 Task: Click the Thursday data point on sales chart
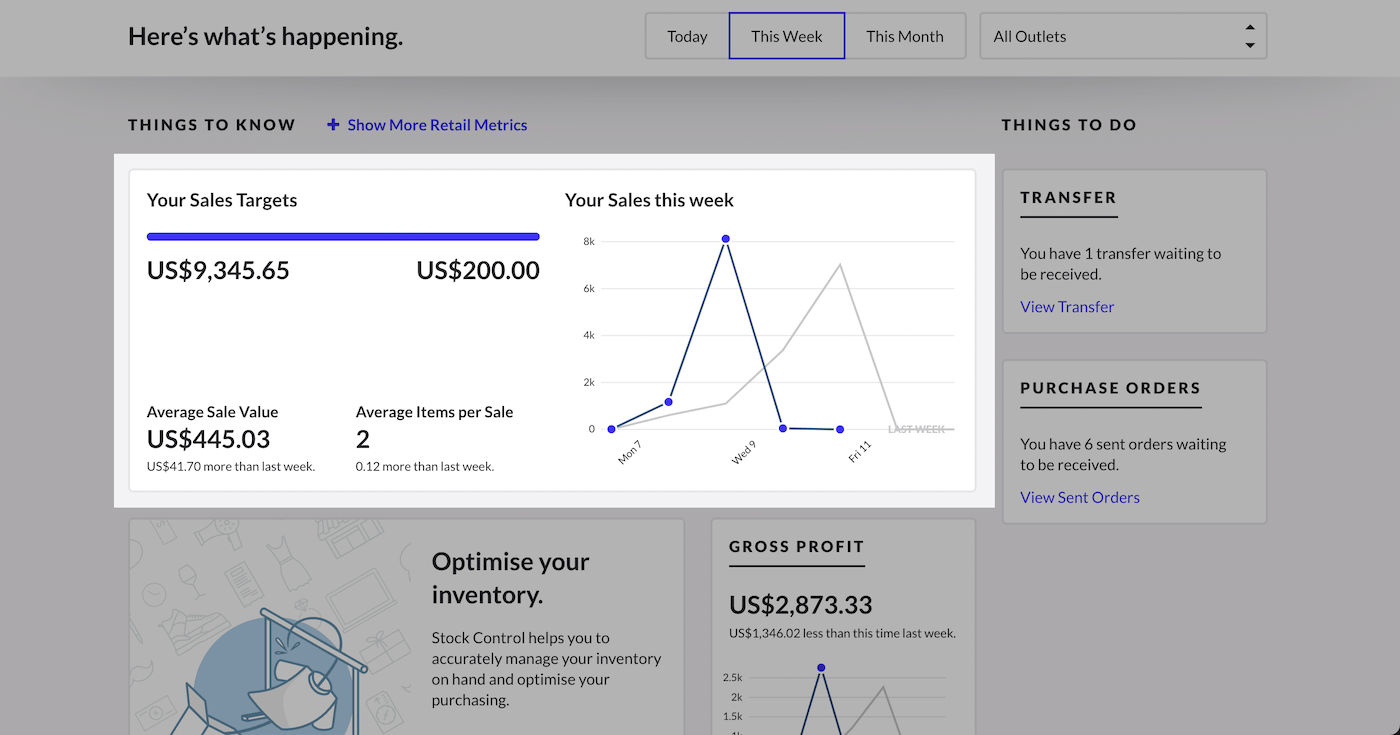[x=782, y=428]
